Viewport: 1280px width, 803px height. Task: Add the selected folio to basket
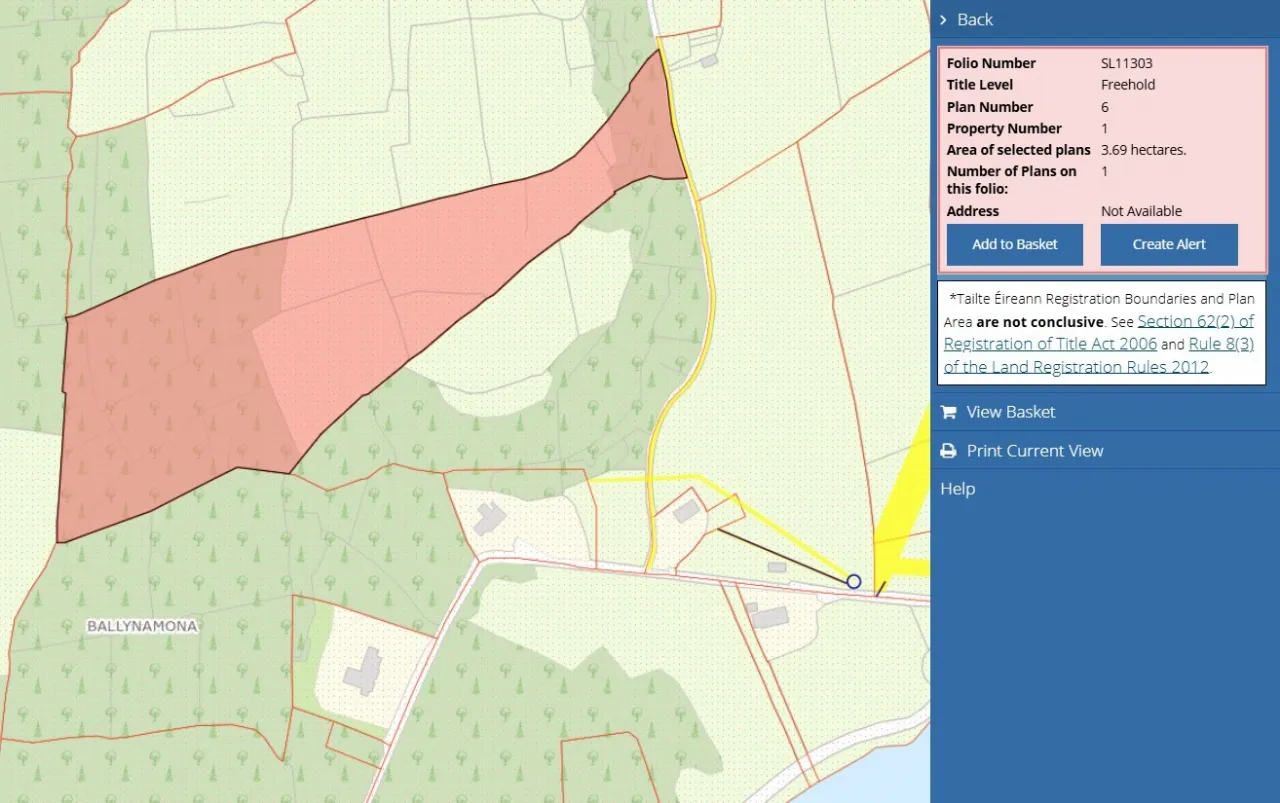pyautogui.click(x=1014, y=244)
